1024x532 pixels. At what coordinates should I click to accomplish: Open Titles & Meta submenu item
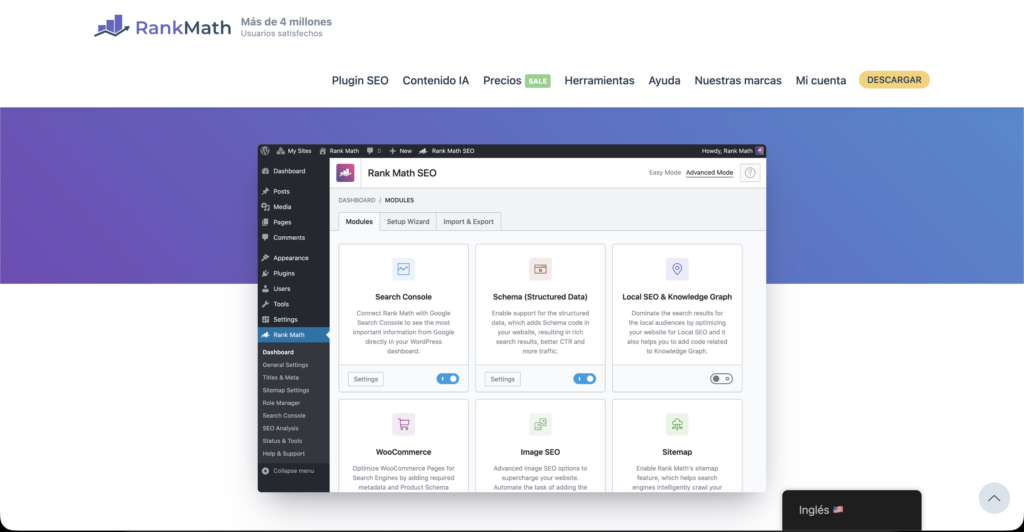[x=281, y=377]
